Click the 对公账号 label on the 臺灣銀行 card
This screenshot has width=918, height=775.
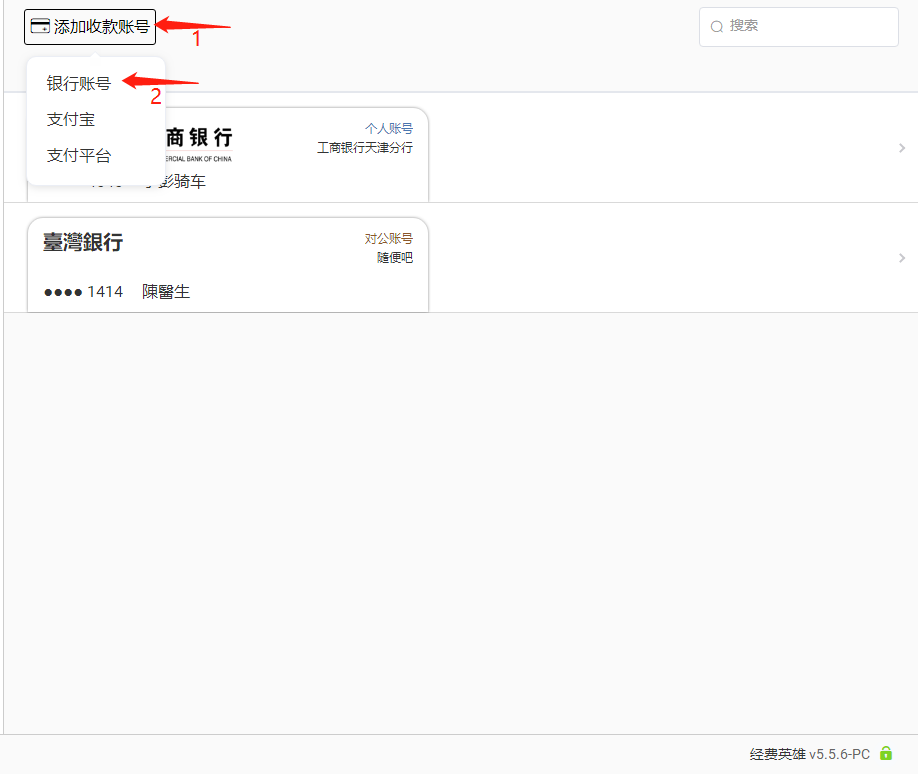(388, 239)
